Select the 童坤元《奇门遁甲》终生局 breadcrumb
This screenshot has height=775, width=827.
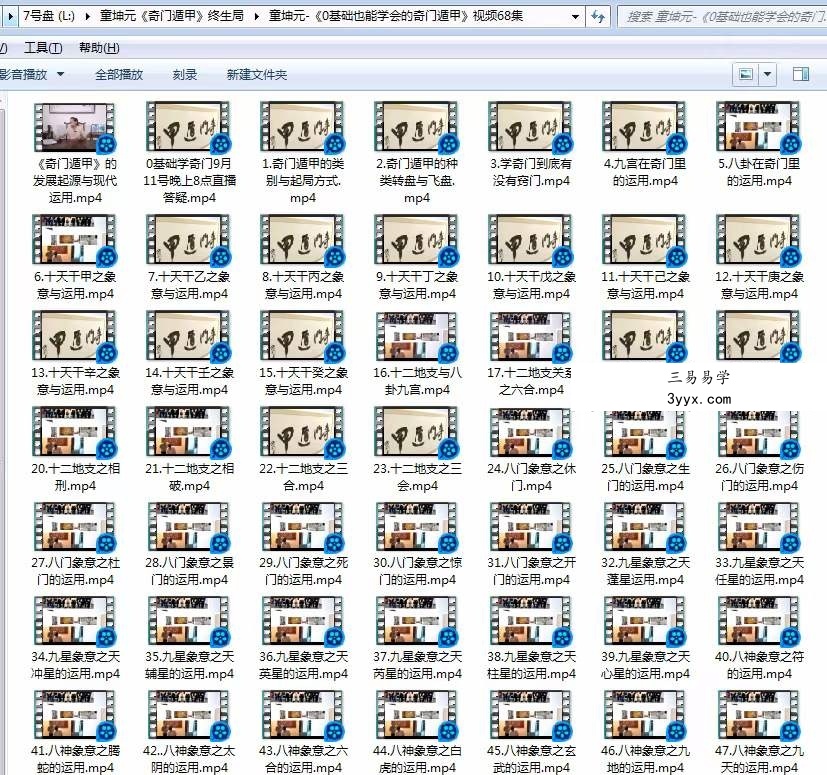[x=172, y=16]
